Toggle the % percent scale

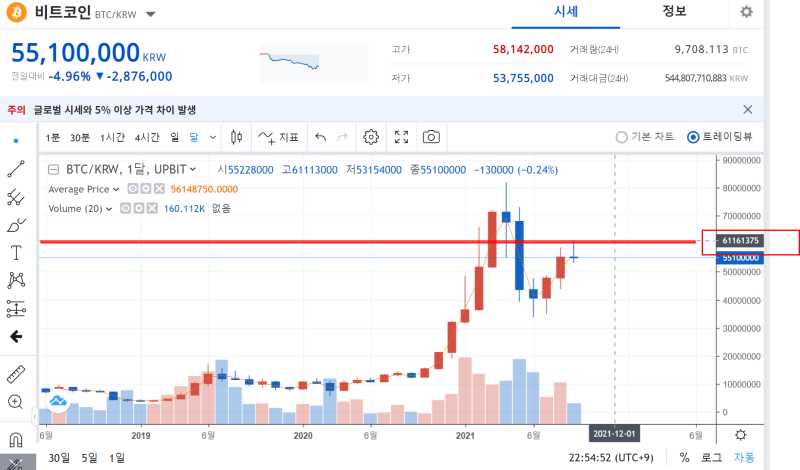pos(684,458)
